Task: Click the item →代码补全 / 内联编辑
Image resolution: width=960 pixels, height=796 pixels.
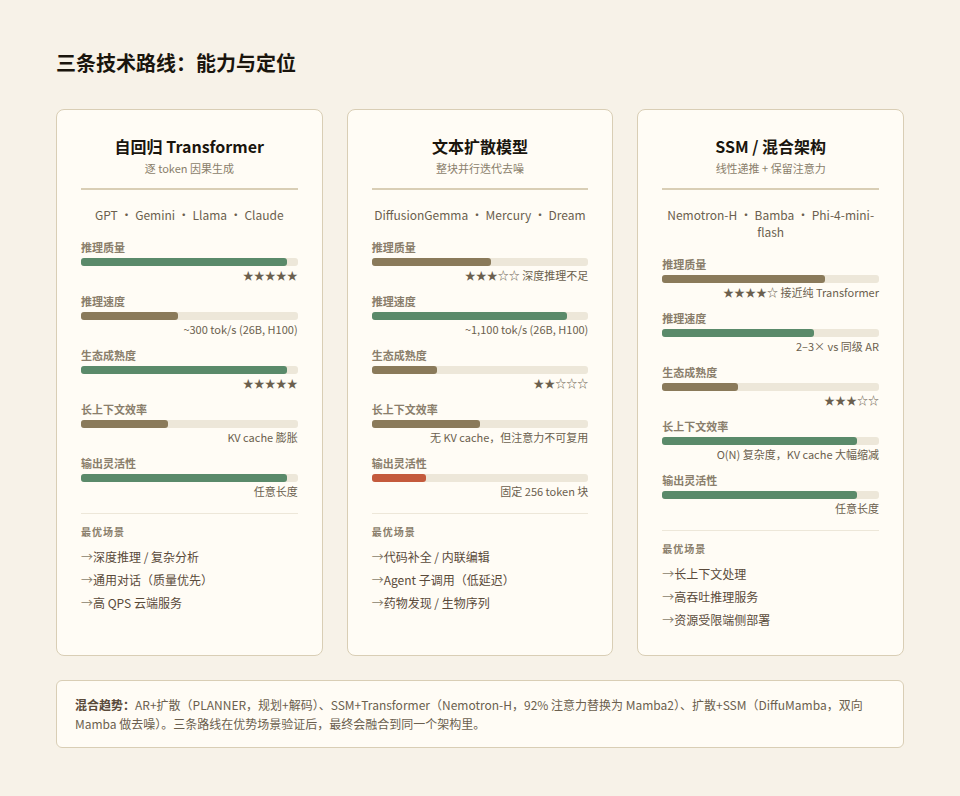Action: [430, 557]
